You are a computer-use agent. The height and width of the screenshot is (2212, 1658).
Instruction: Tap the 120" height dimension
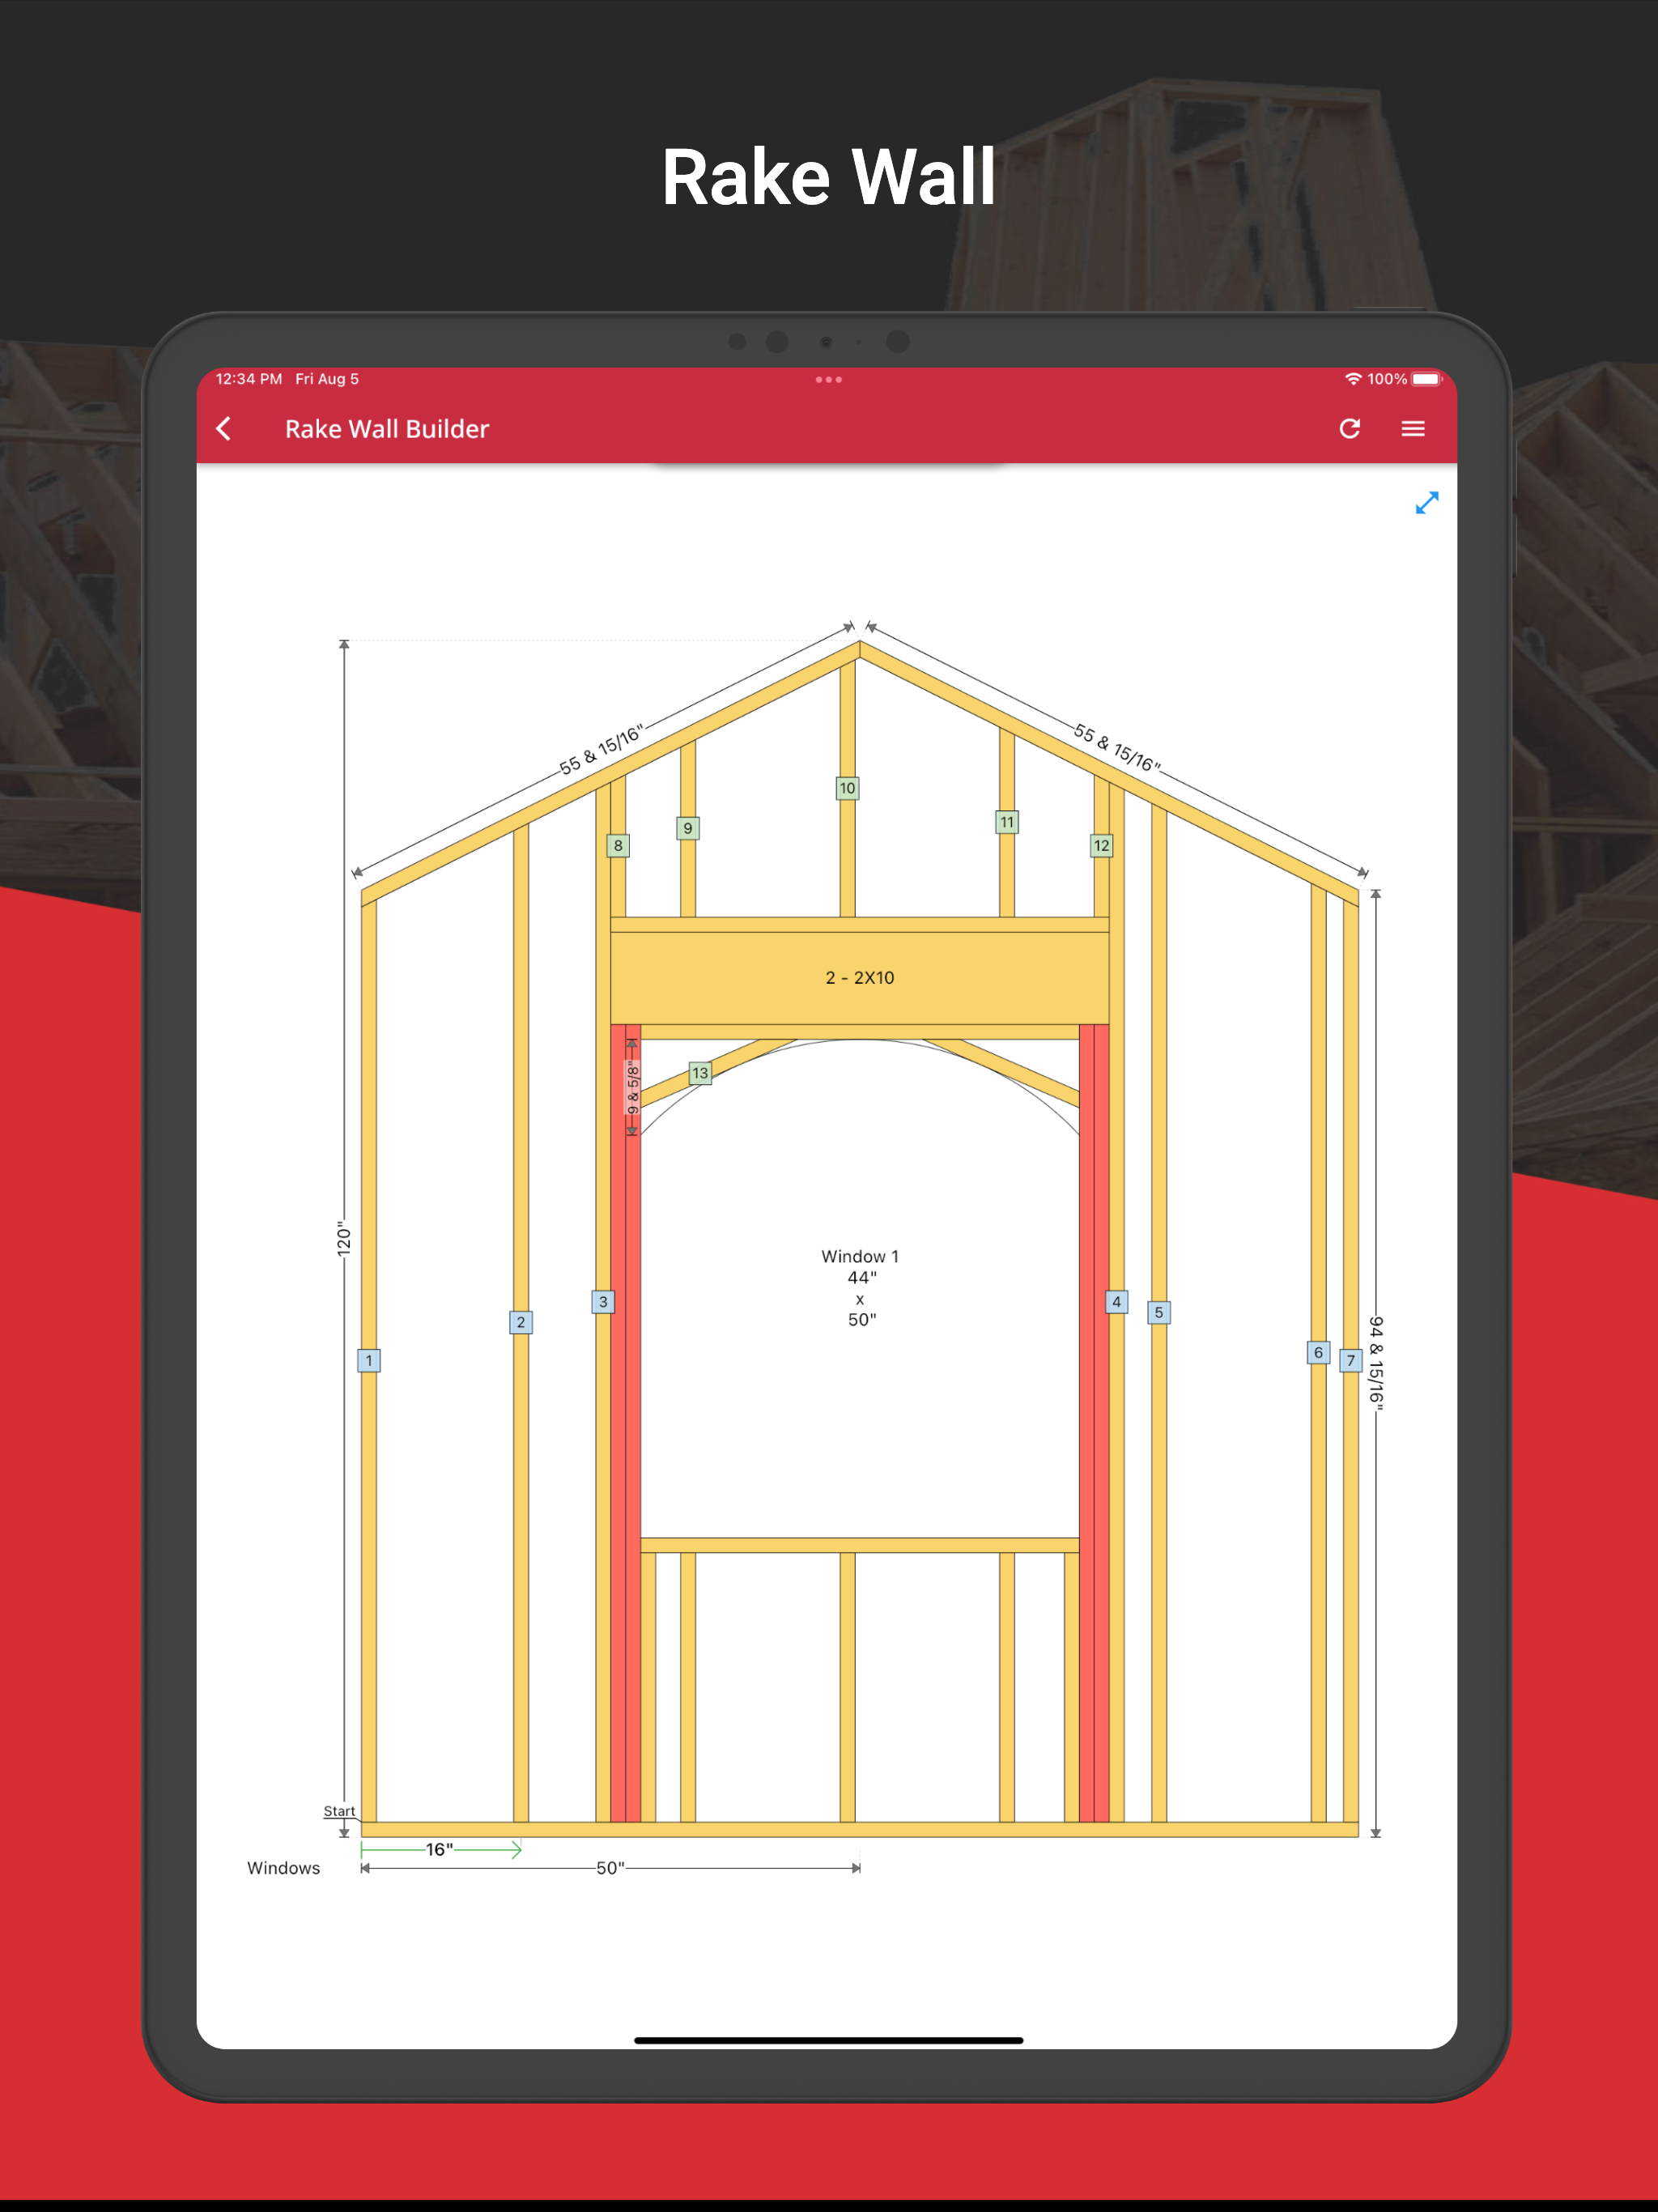tap(344, 1239)
